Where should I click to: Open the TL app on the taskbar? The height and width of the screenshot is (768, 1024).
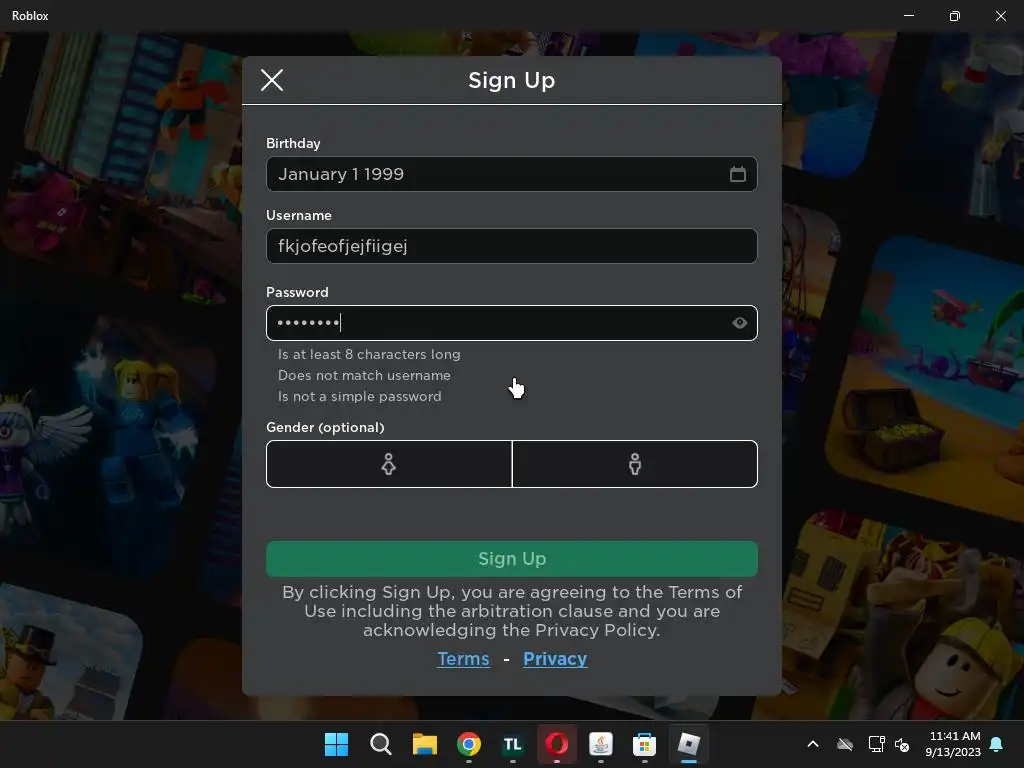point(513,744)
